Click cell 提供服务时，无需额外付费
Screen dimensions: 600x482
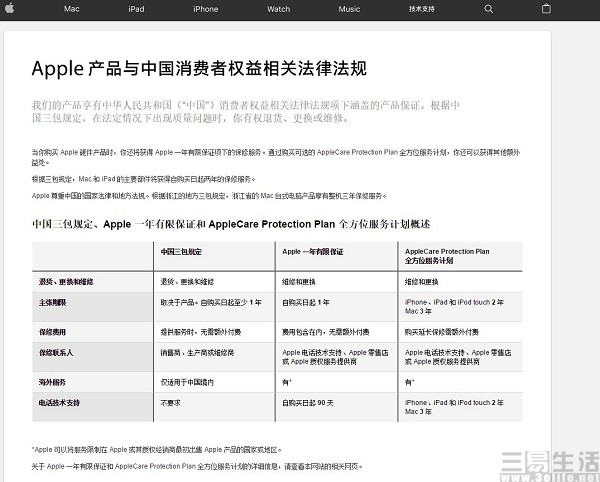[201, 332]
